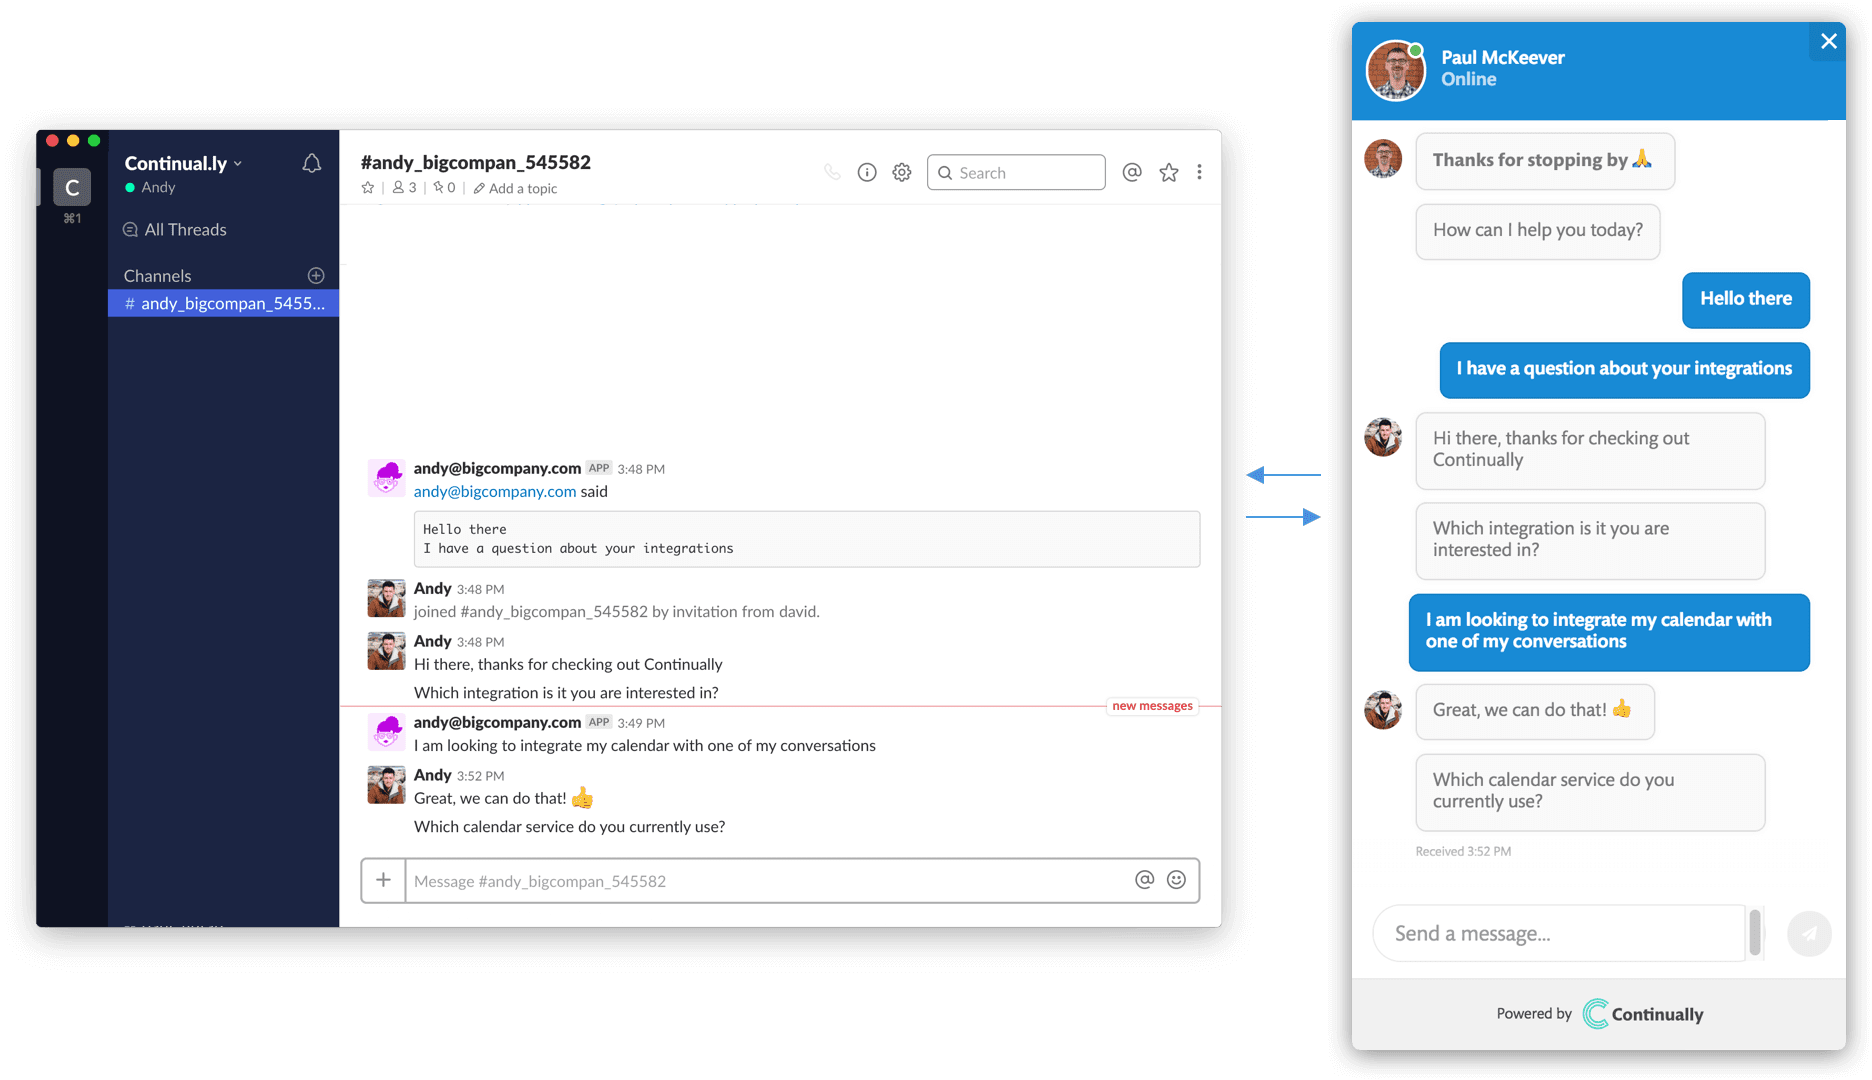
Task: Click 'Thanks for stopping by' bubble
Action: (x=1545, y=160)
